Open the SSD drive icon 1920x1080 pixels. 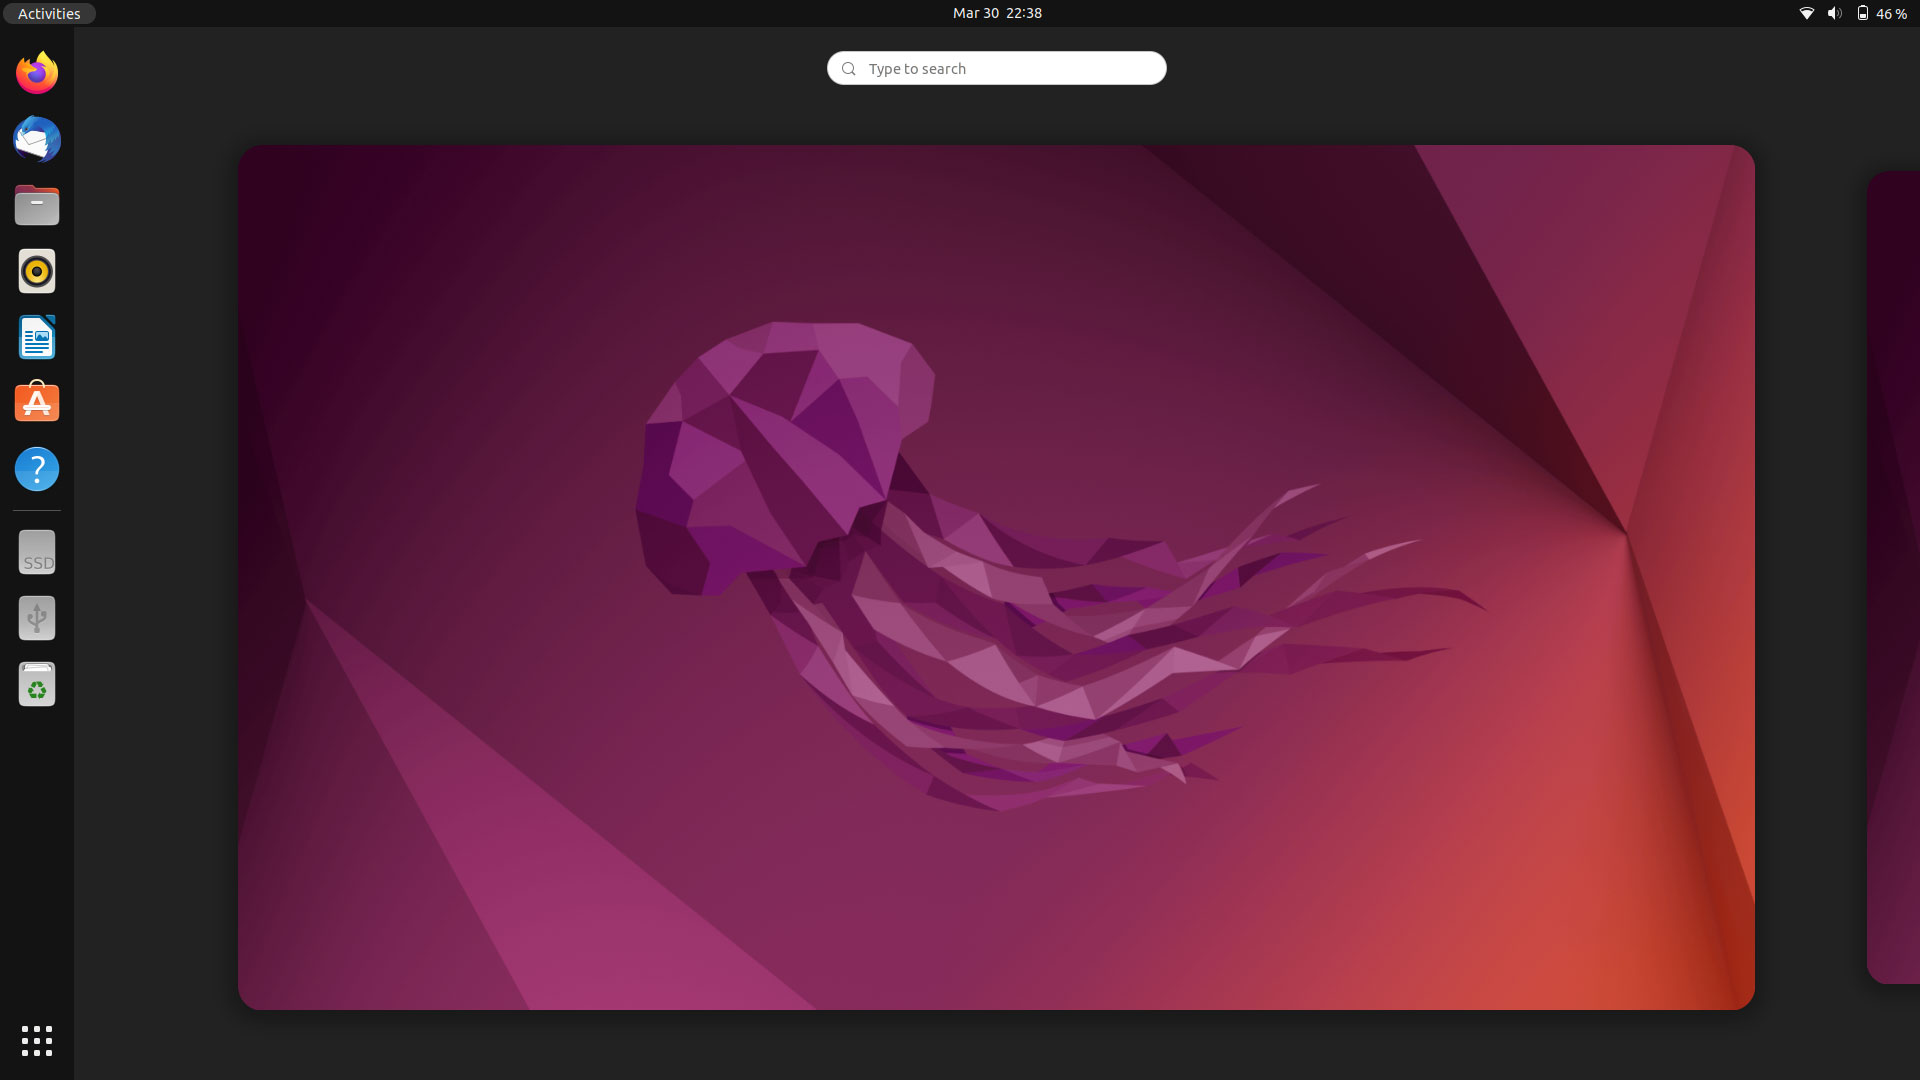(x=37, y=552)
